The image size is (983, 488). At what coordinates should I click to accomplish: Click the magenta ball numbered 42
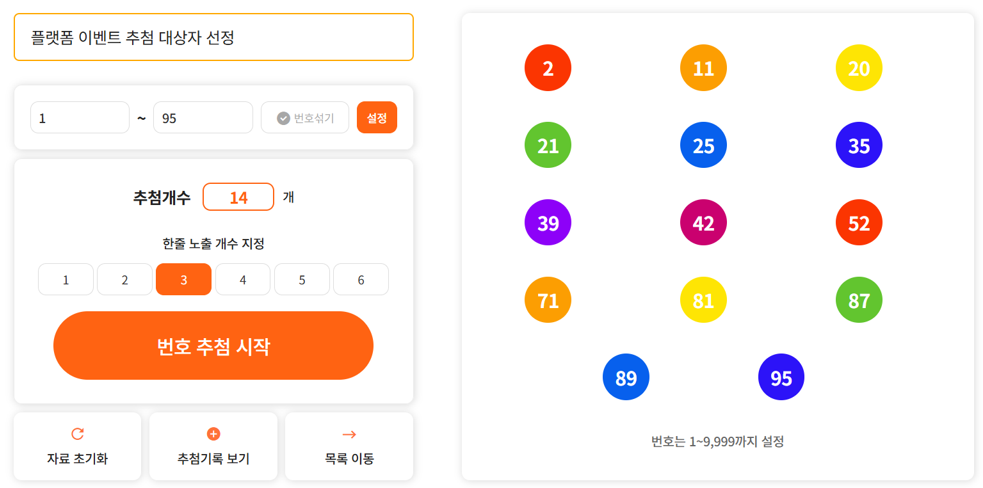703,223
